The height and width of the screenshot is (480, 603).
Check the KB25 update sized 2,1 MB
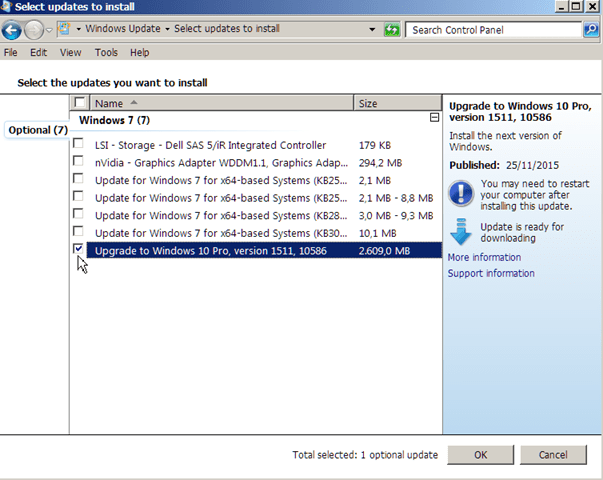[78, 178]
